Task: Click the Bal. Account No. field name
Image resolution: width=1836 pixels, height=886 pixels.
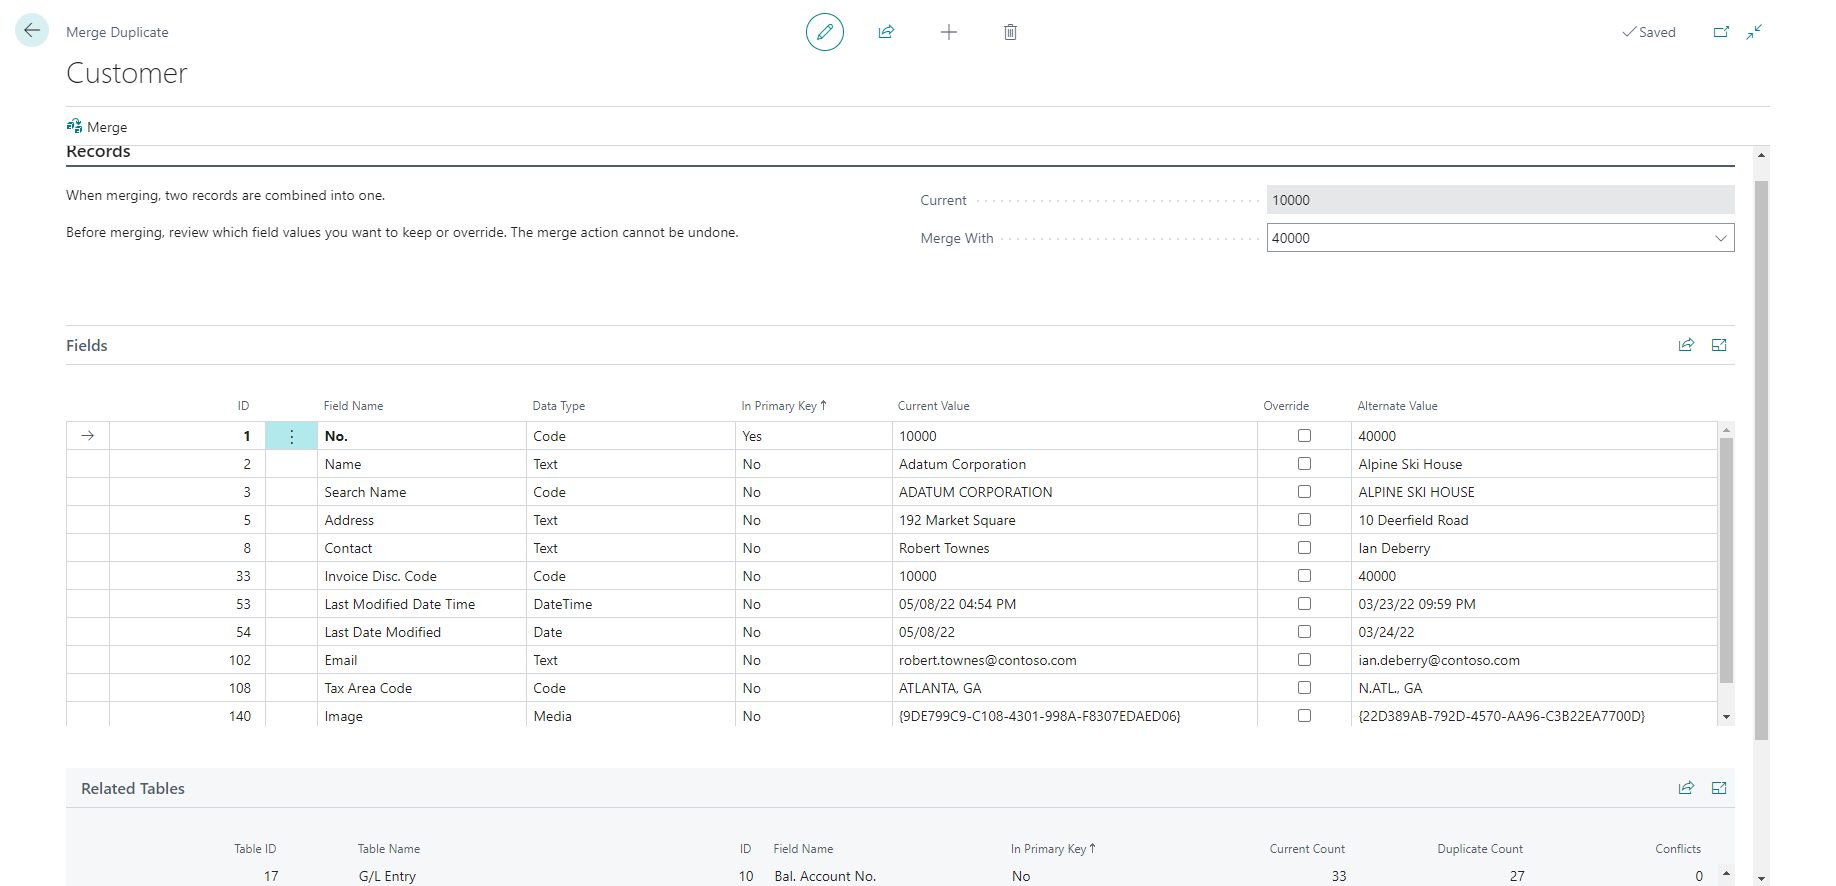Action: point(825,876)
